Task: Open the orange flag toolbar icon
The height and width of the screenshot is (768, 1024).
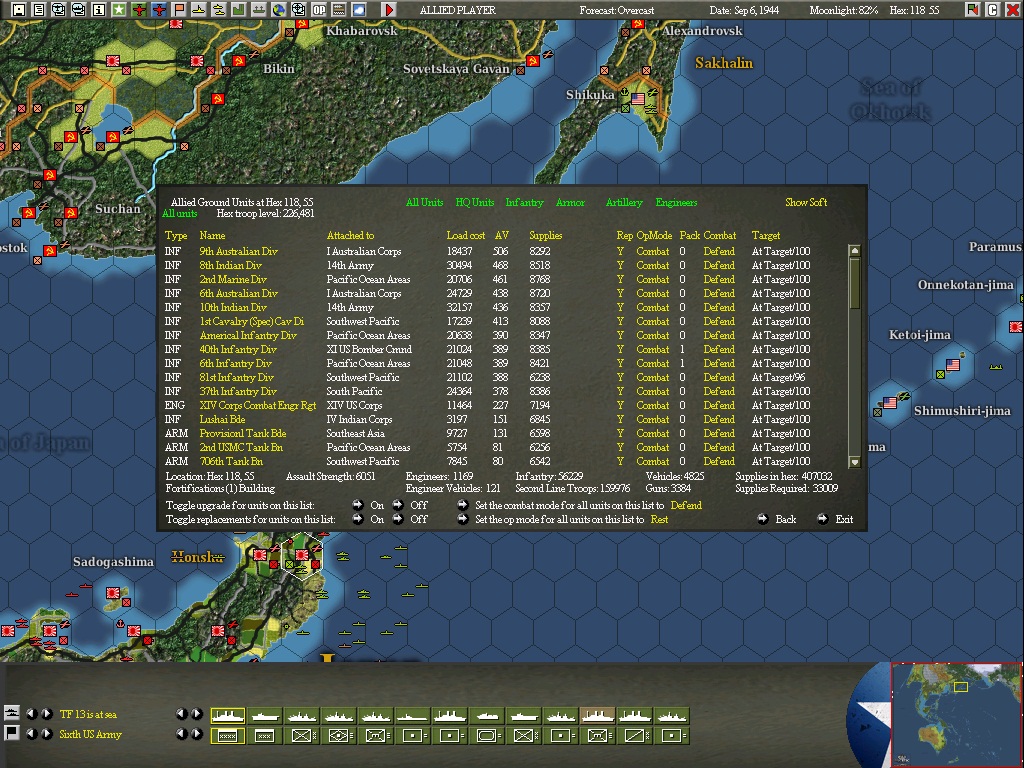Action: (178, 9)
